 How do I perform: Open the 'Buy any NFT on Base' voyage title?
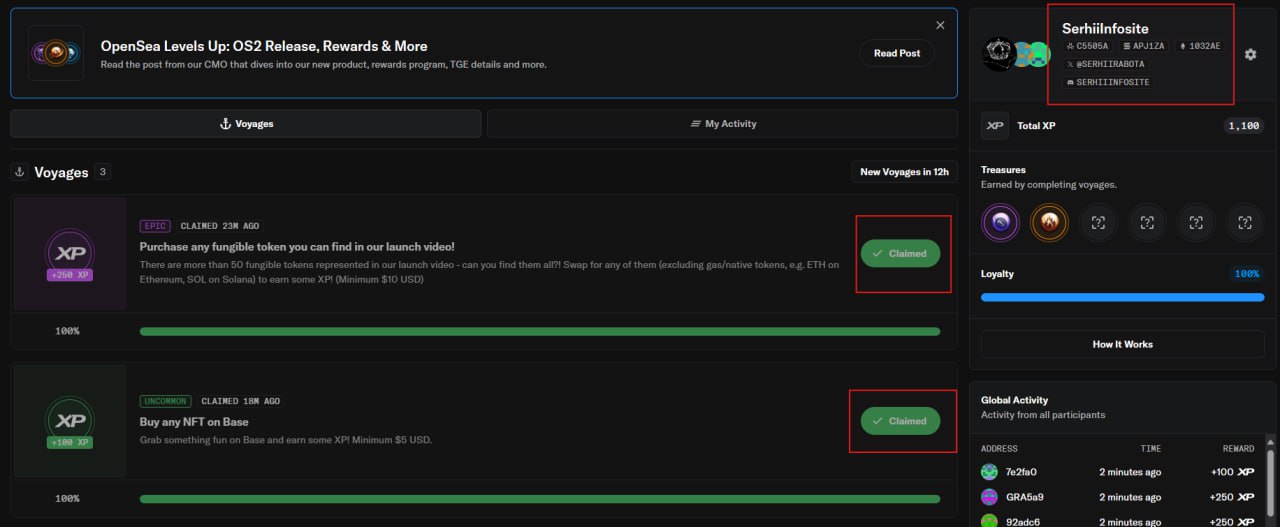194,422
